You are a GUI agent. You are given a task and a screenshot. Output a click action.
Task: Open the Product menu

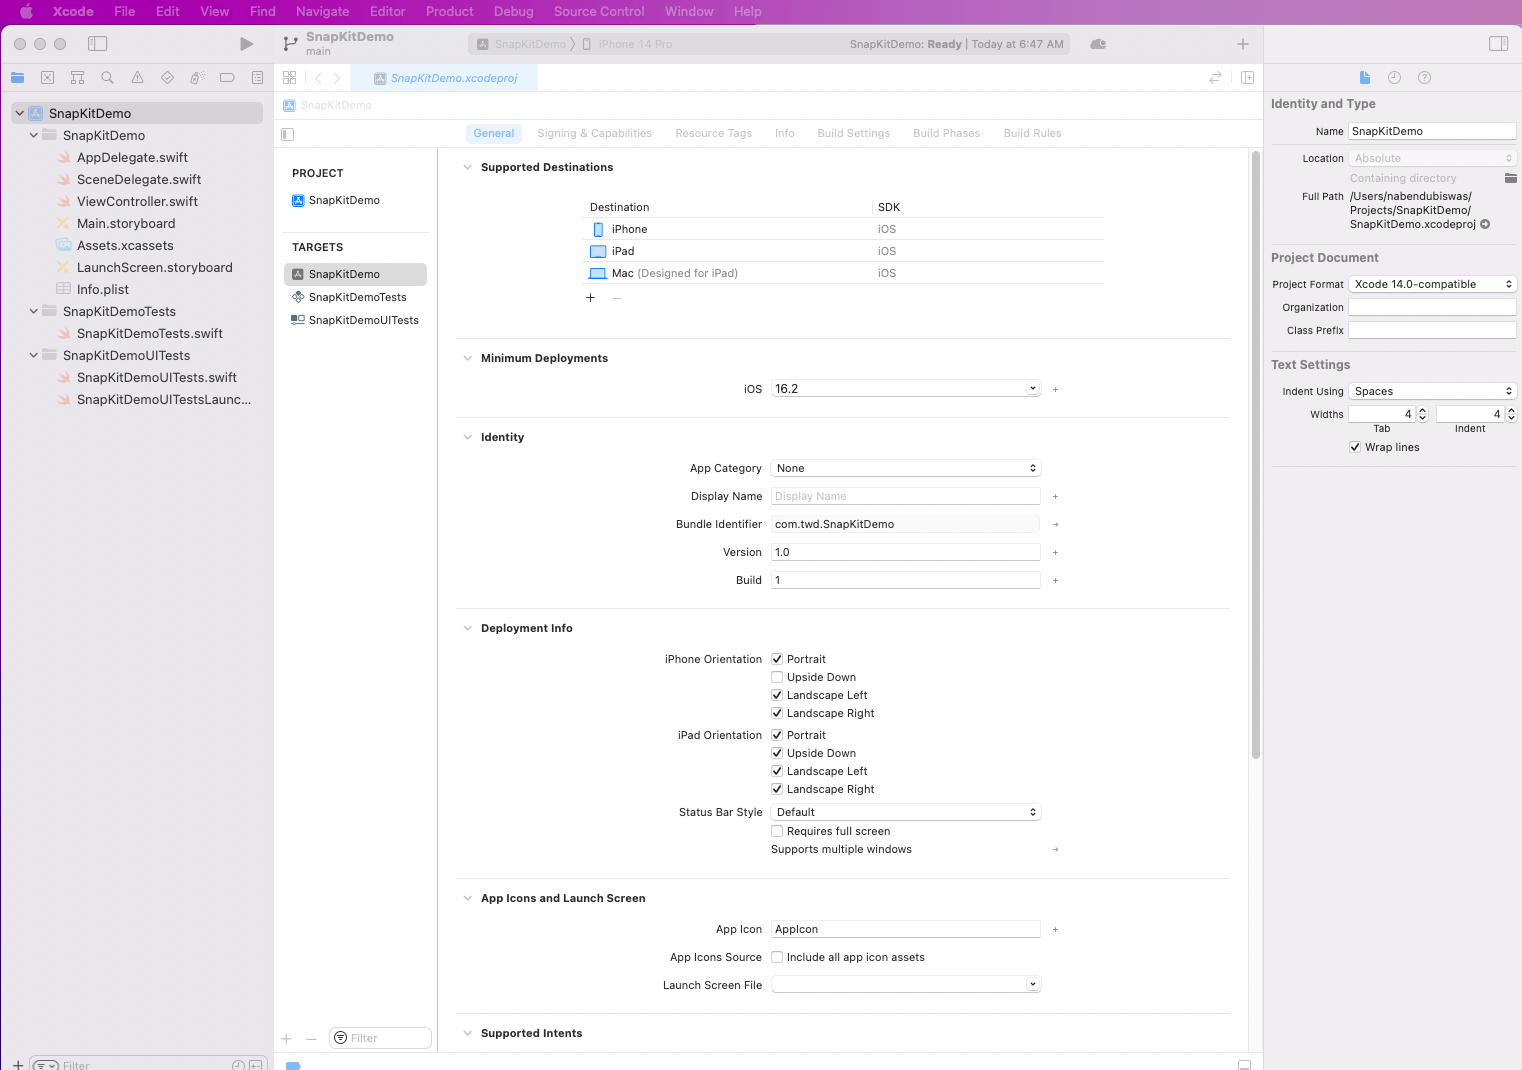[449, 12]
